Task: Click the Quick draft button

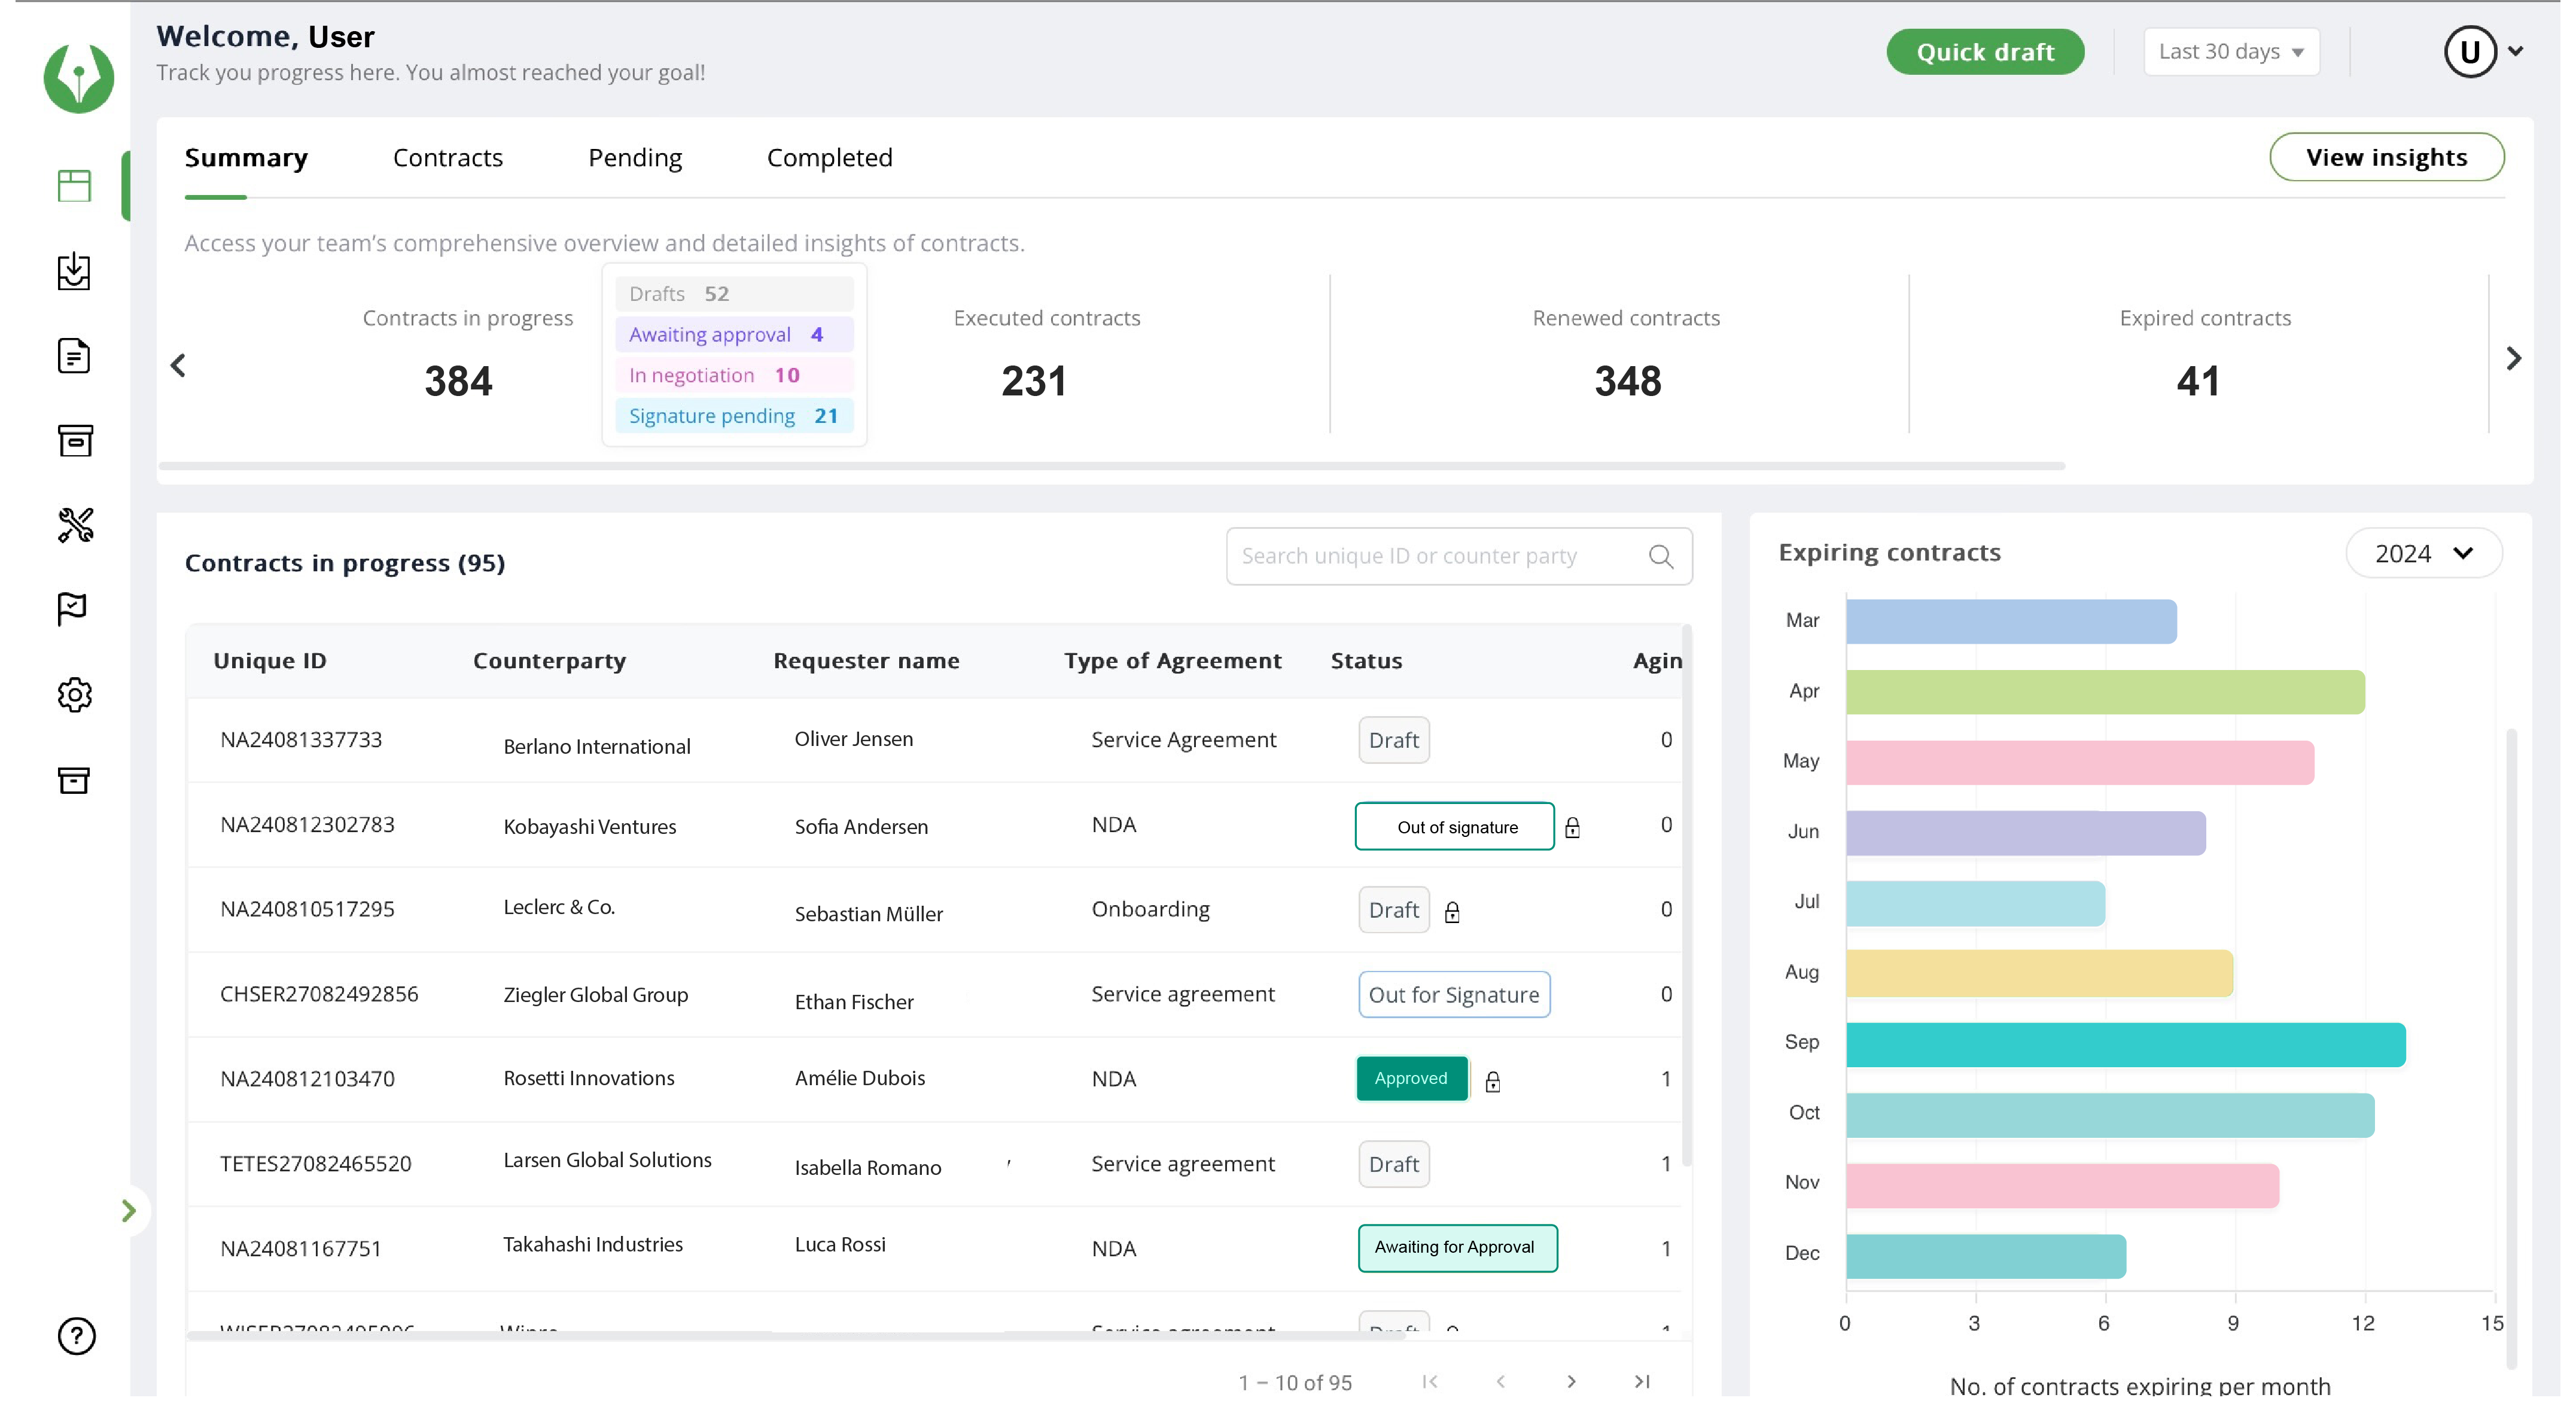Action: coord(1985,52)
